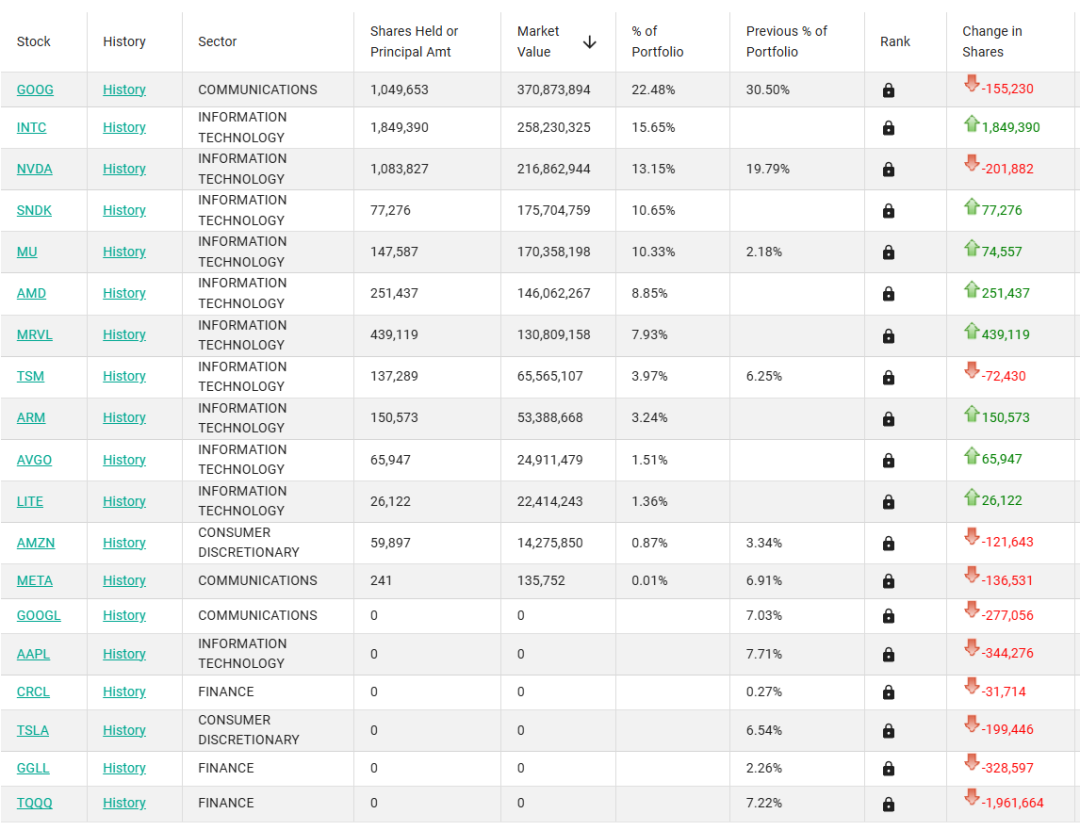Select the 1,083,827 shares held cell

click(x=399, y=169)
